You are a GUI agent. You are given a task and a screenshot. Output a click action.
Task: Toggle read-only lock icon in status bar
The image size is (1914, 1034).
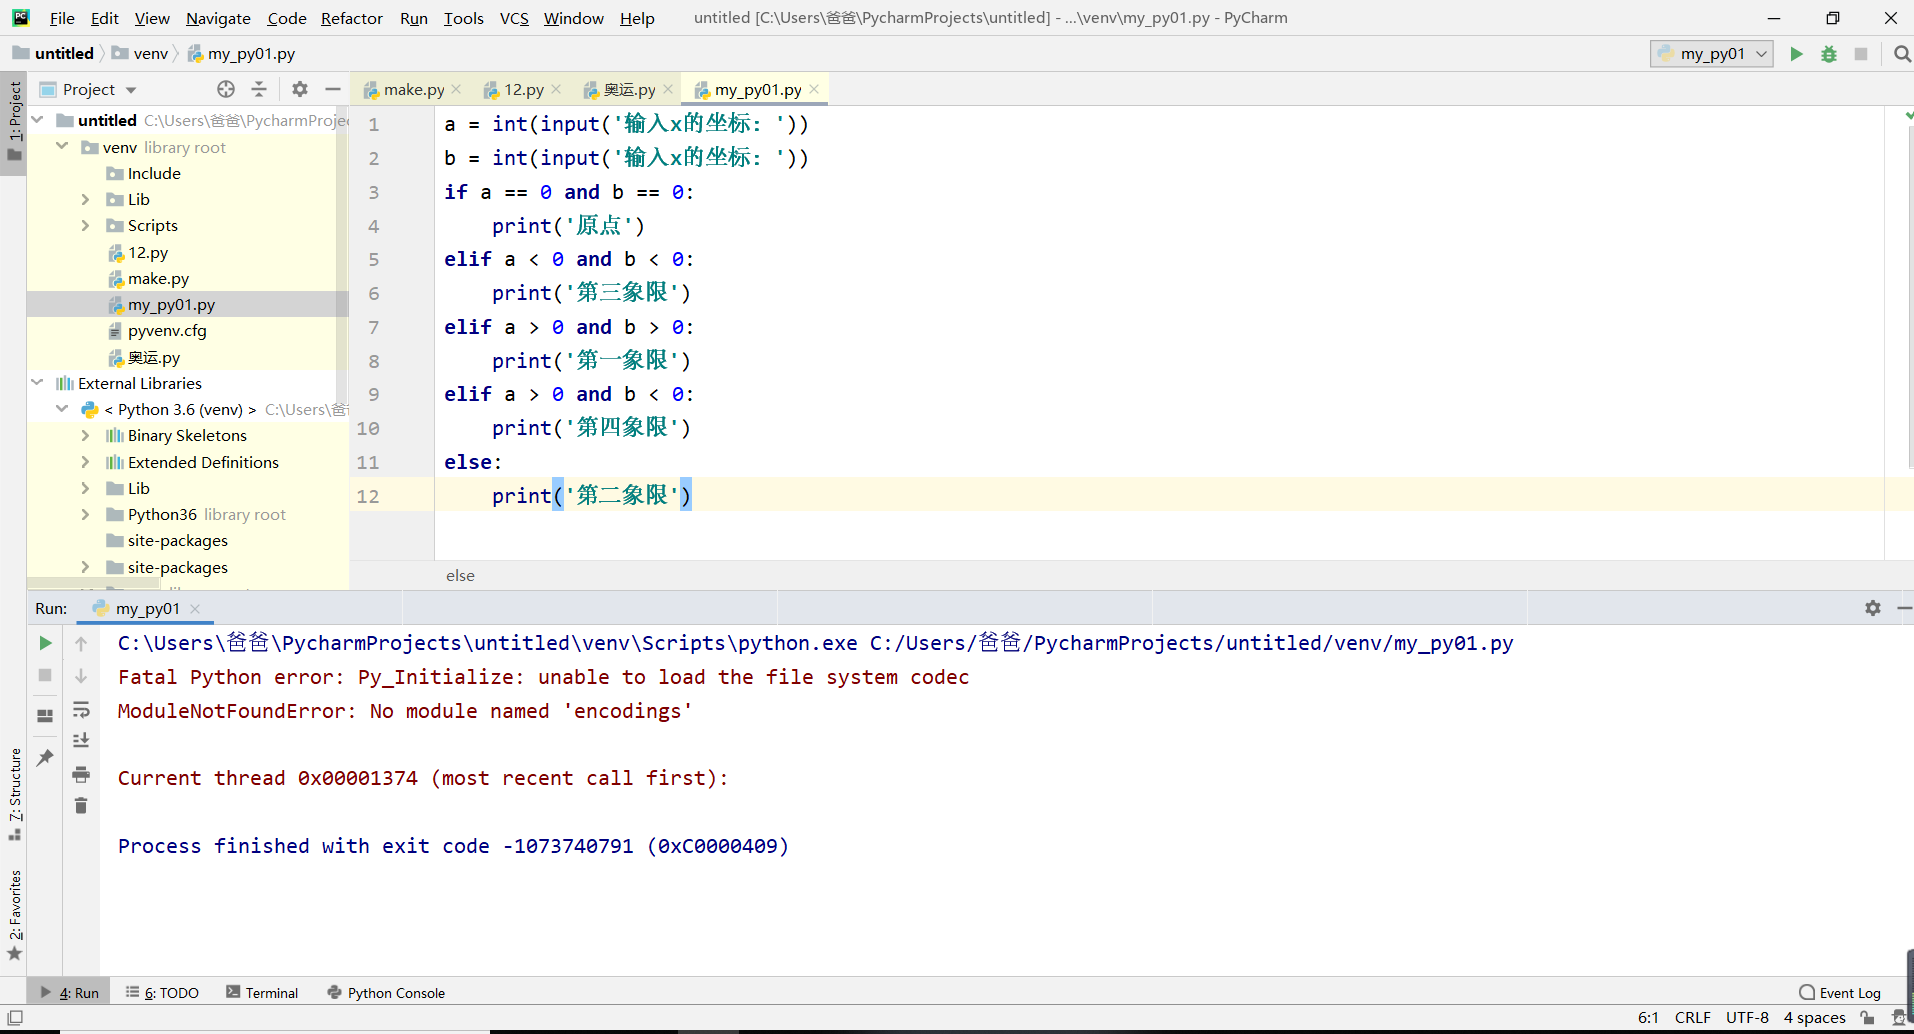[1867, 1018]
